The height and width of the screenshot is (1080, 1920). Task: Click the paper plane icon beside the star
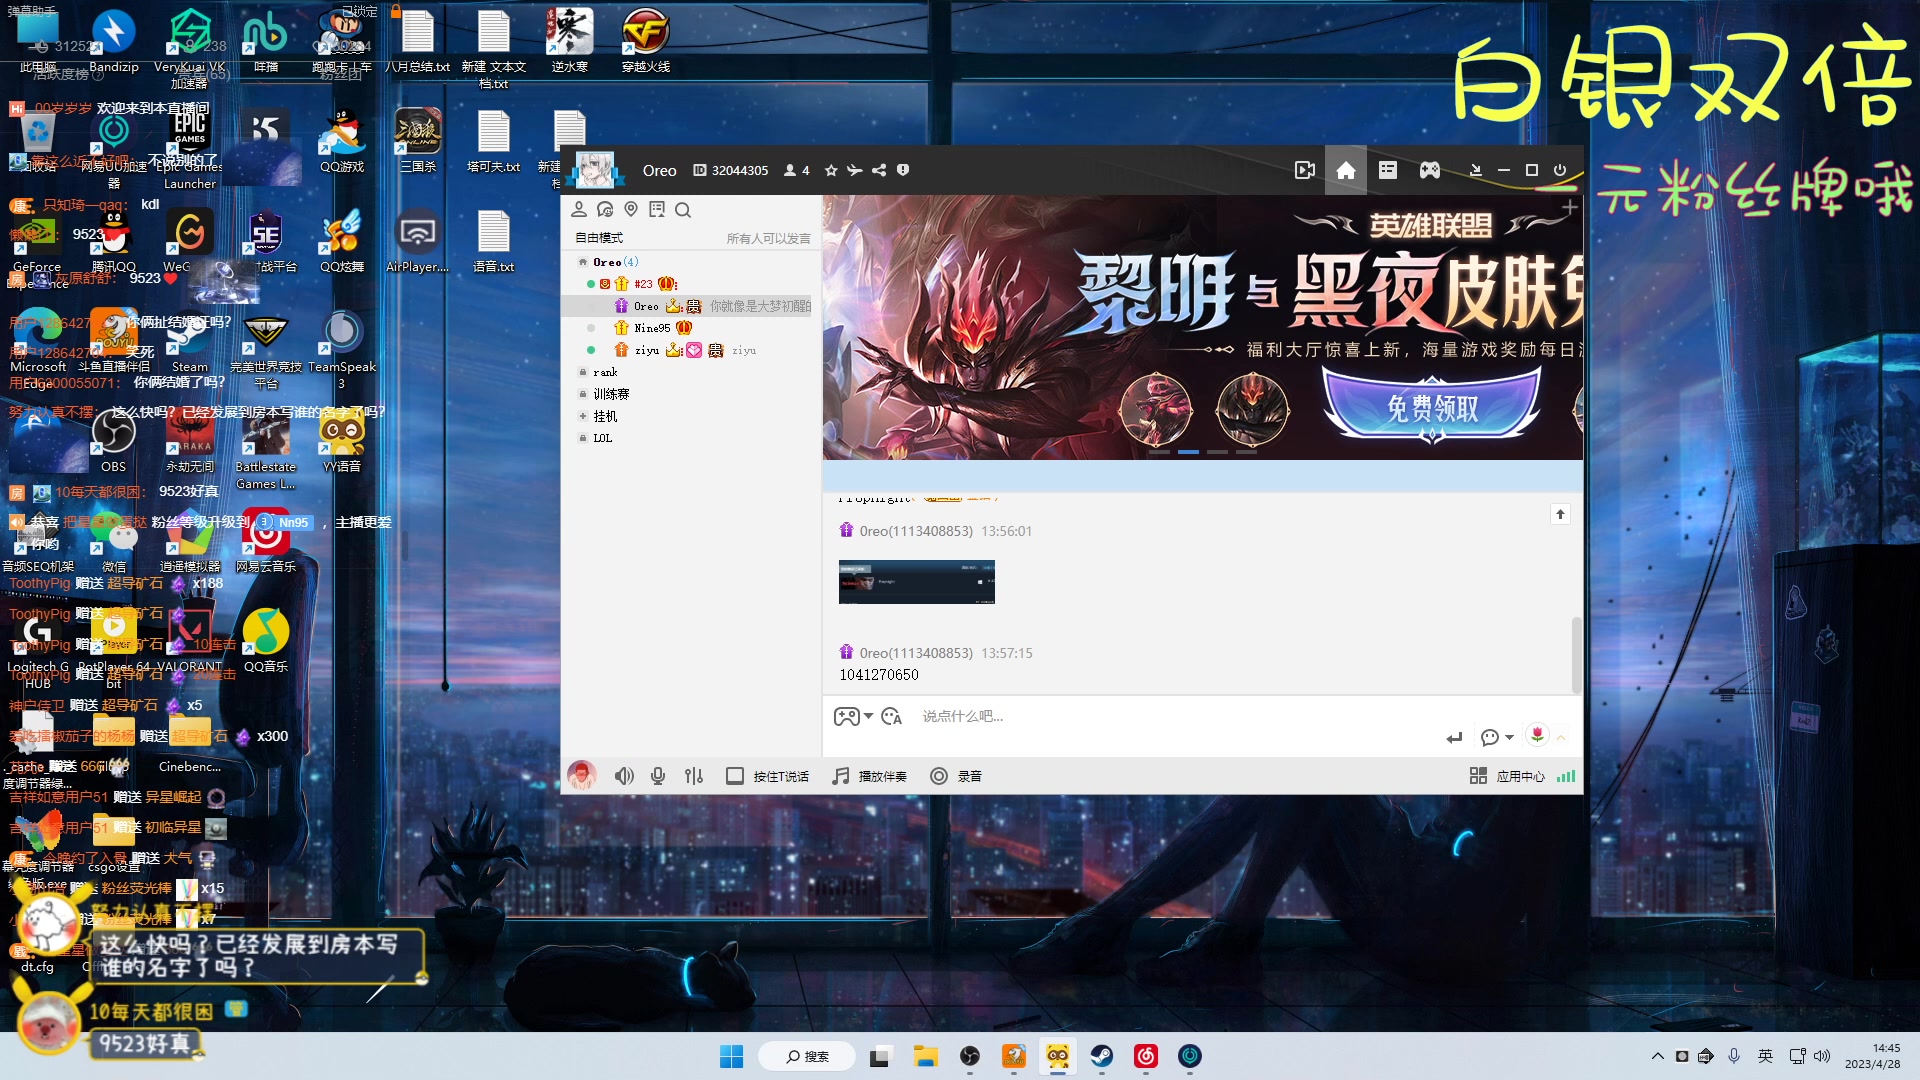855,170
